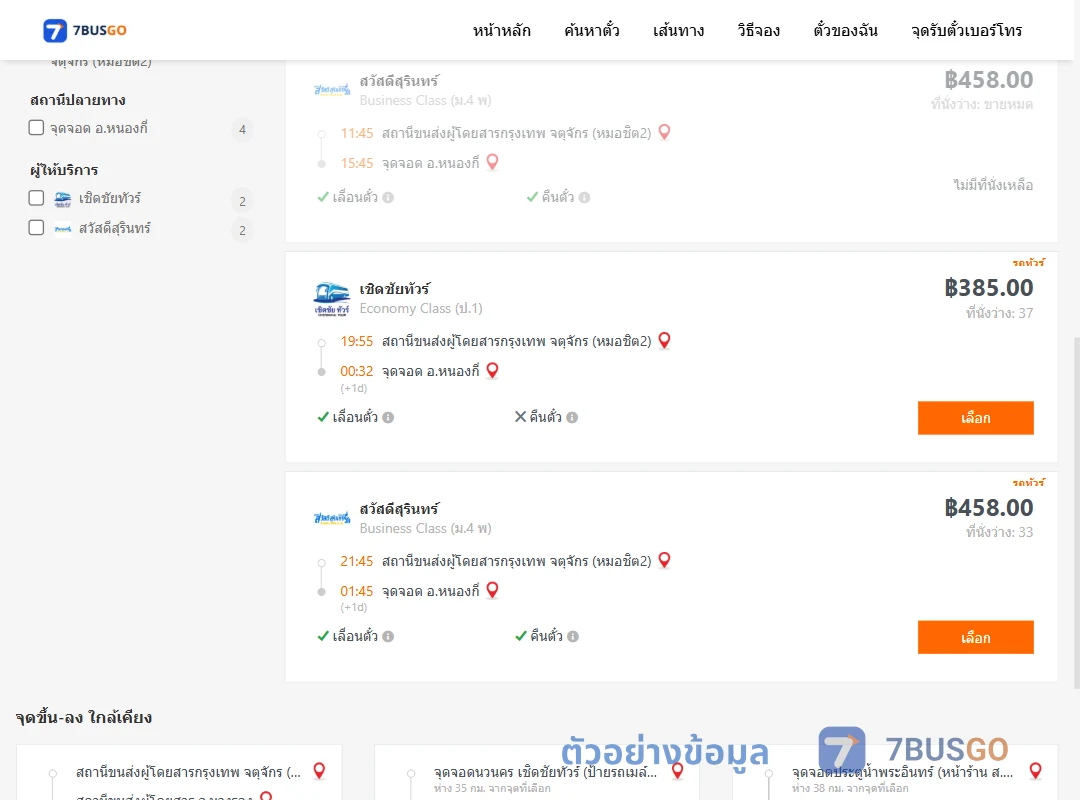
Task: Click map pin next to 21:45 departure station
Action: coord(665,560)
